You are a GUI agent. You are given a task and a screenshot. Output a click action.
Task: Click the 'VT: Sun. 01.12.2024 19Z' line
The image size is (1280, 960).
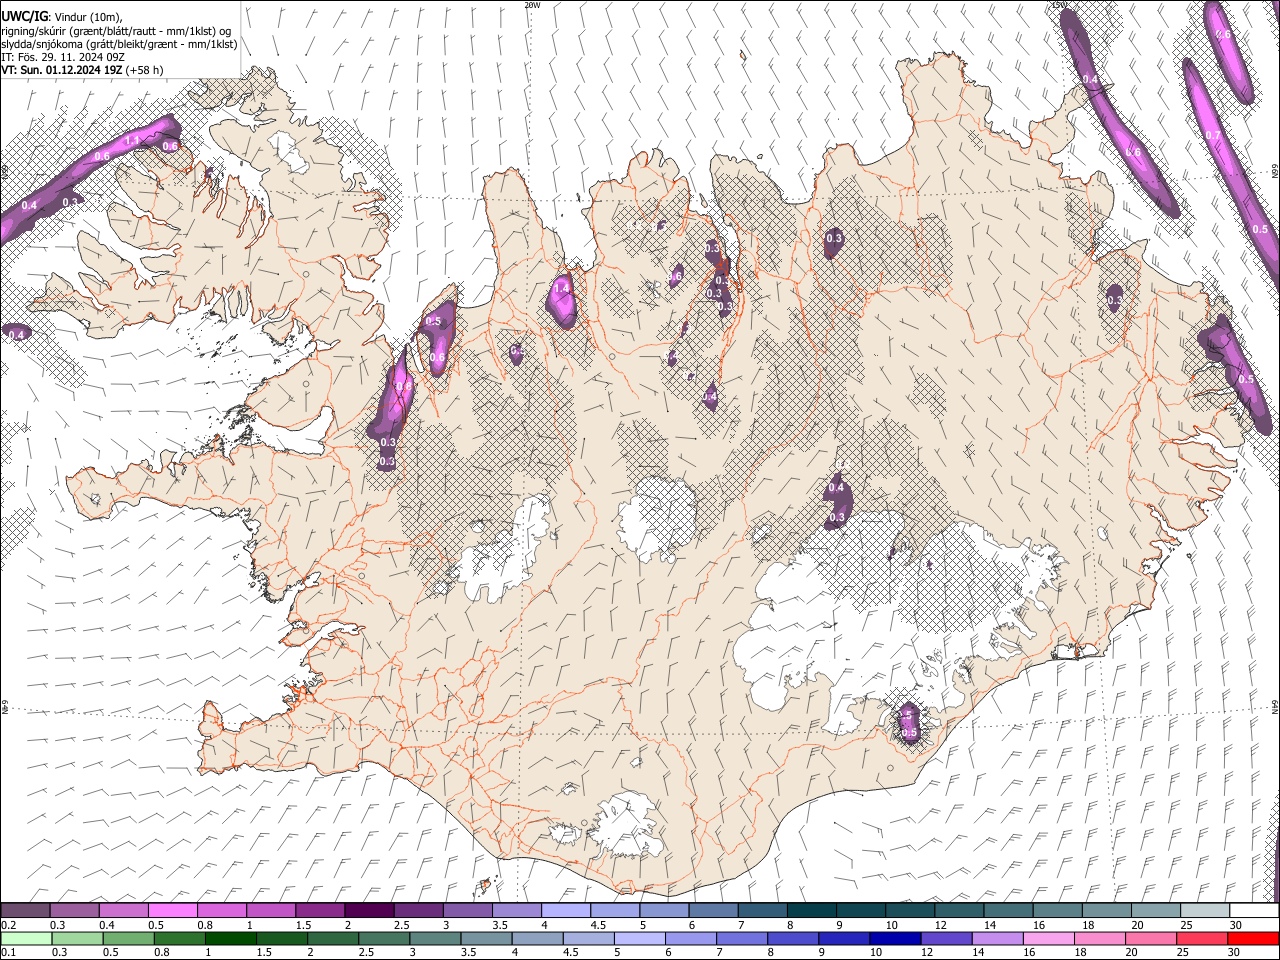[x=63, y=70]
